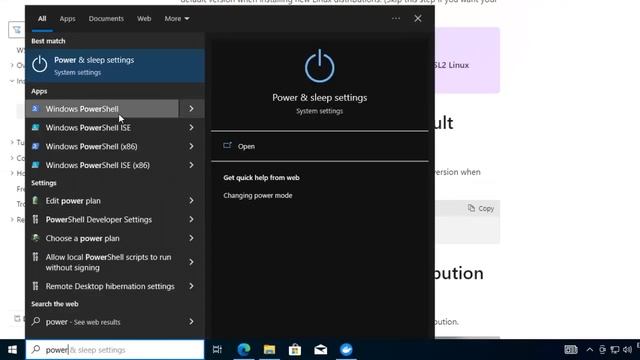Expand Remote Desktop hibernation settings arrow
Viewport: 640px width, 360px height.
[x=191, y=287]
